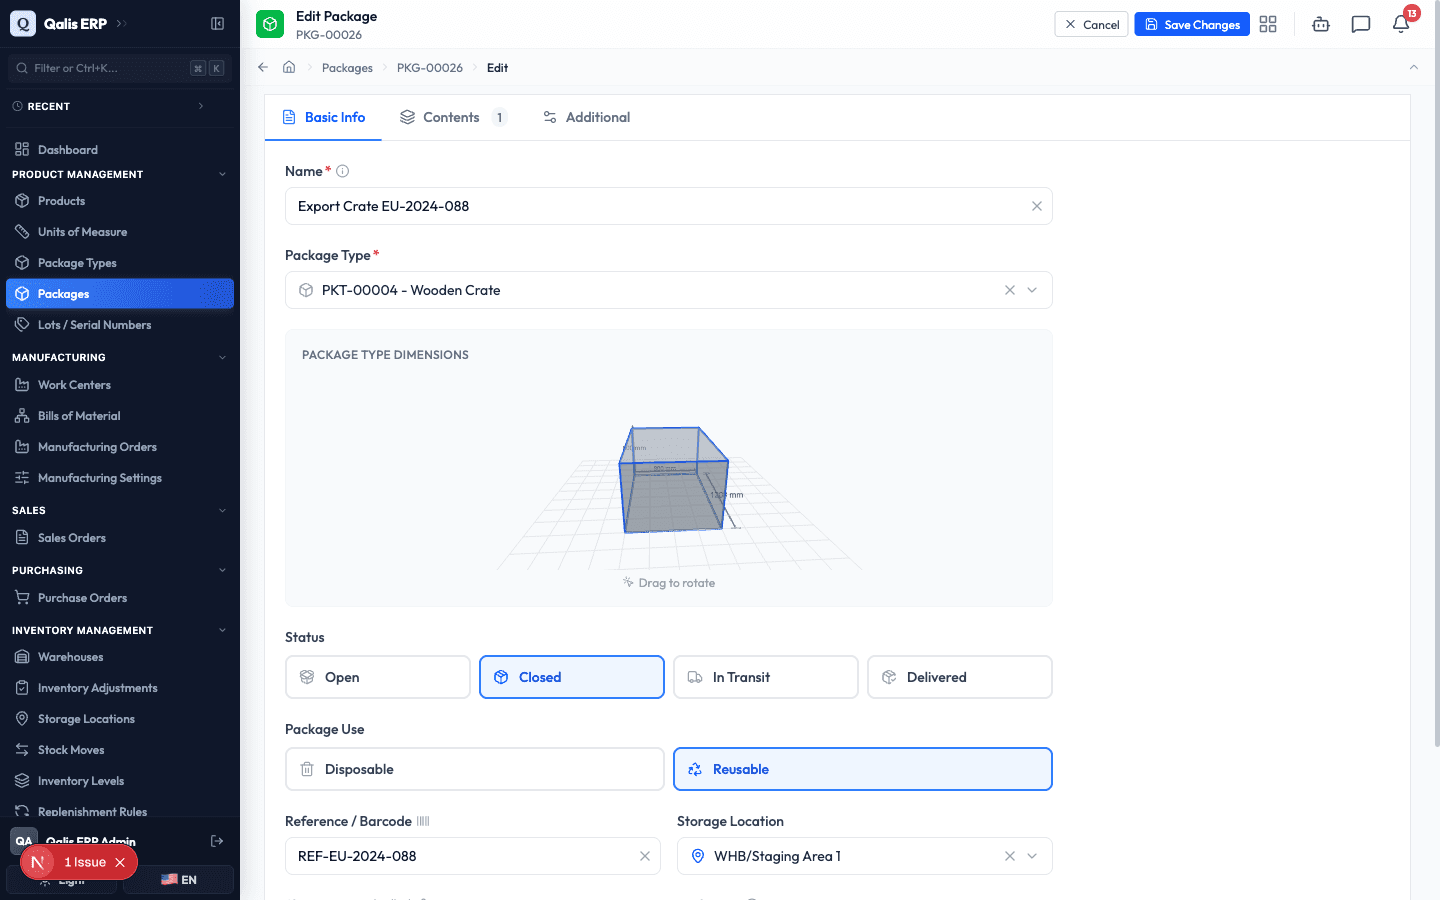The image size is (1440, 900).
Task: Click the home breadcrumb icon
Action: point(289,67)
